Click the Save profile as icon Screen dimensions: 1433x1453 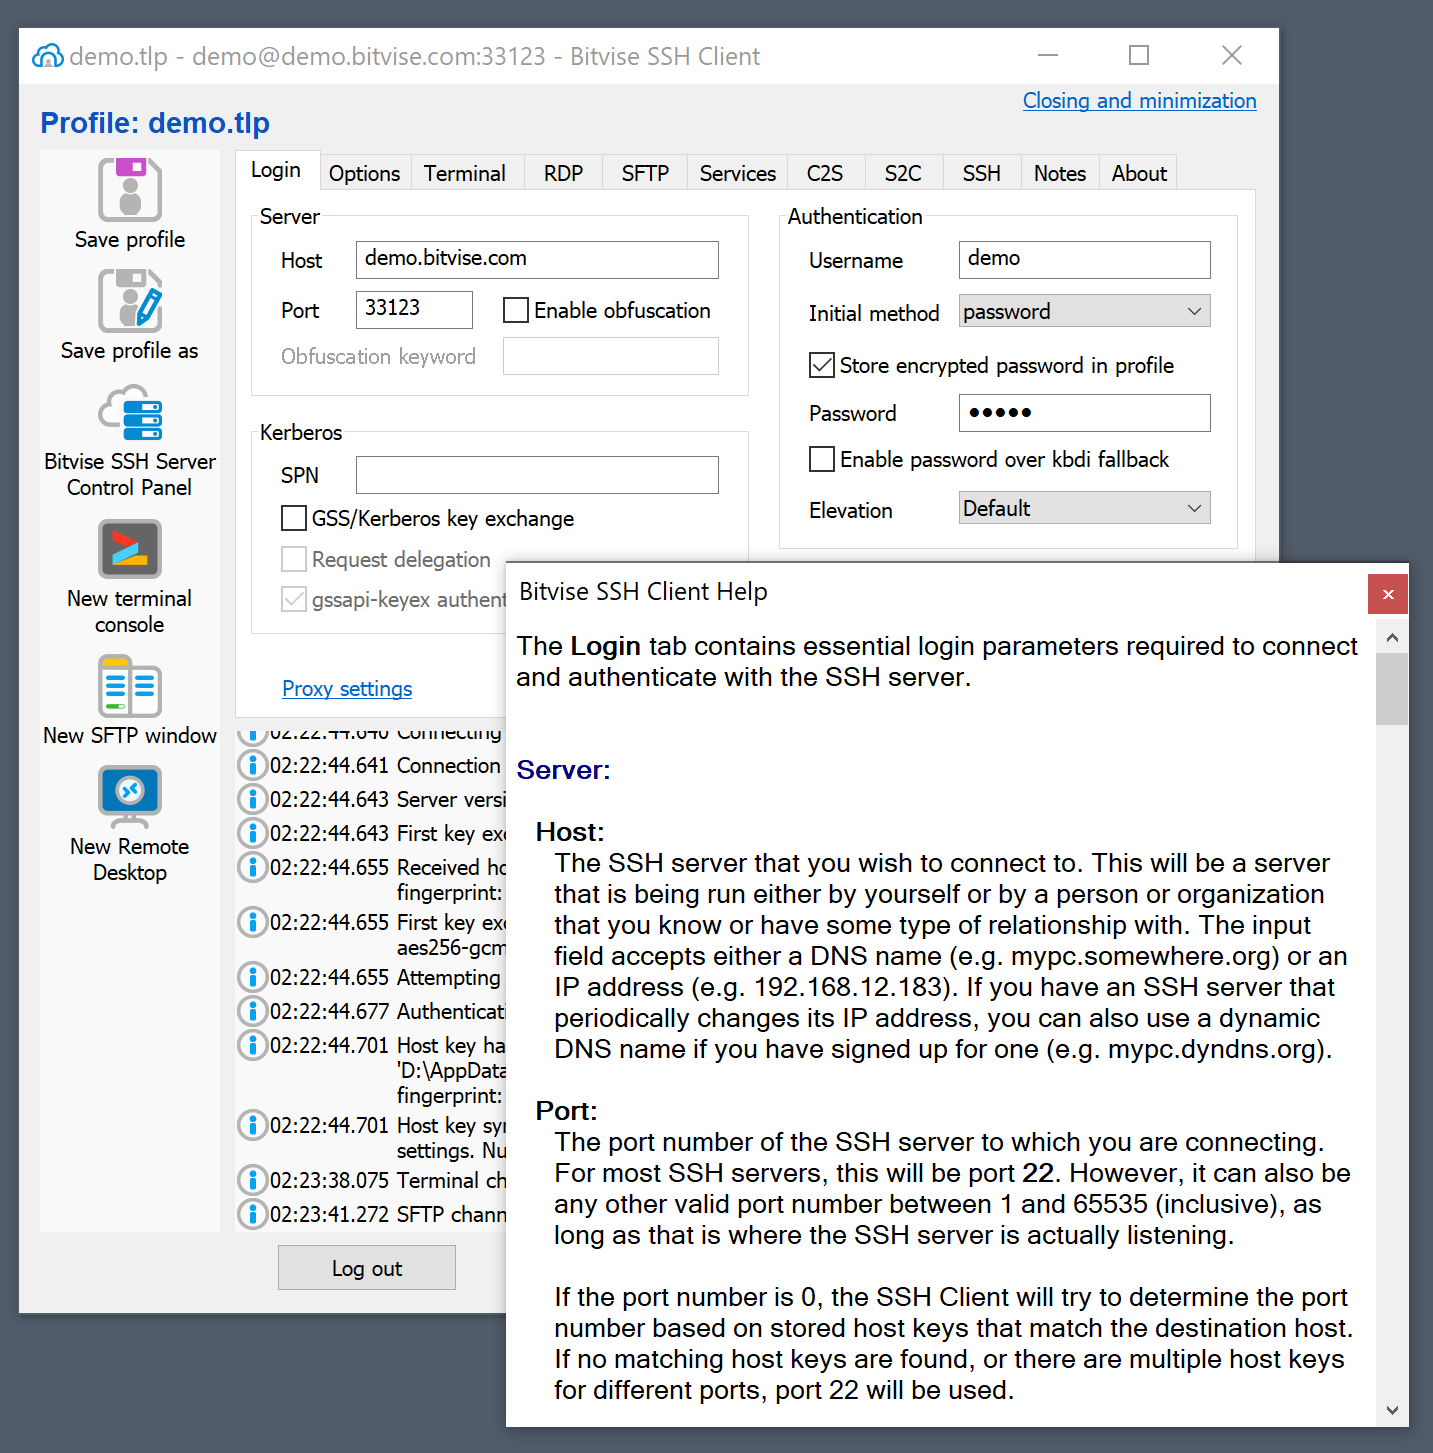[130, 300]
